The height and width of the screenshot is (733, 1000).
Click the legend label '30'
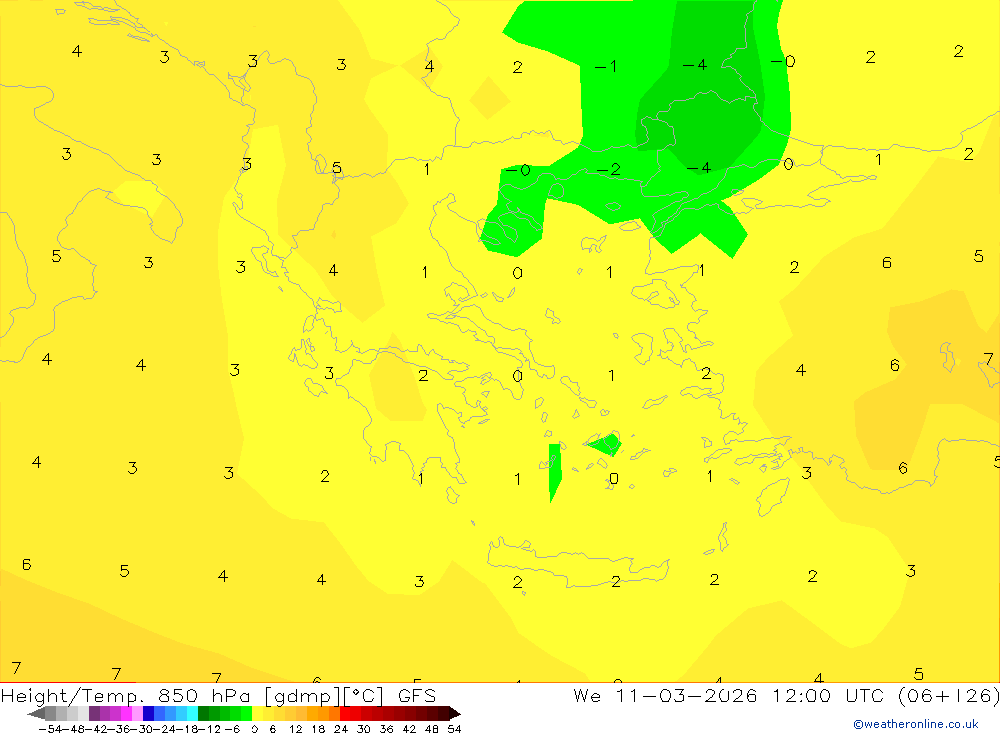coord(364,729)
